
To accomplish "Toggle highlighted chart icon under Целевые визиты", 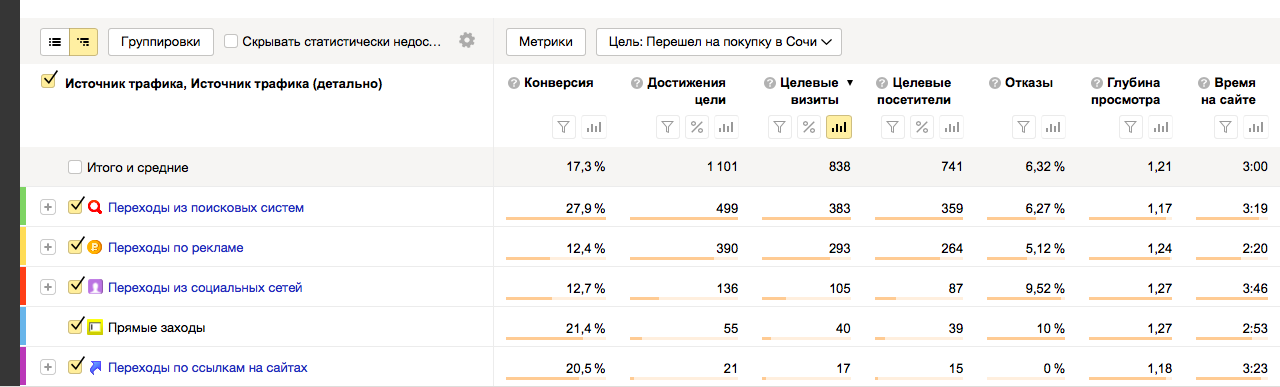I will coord(839,127).
